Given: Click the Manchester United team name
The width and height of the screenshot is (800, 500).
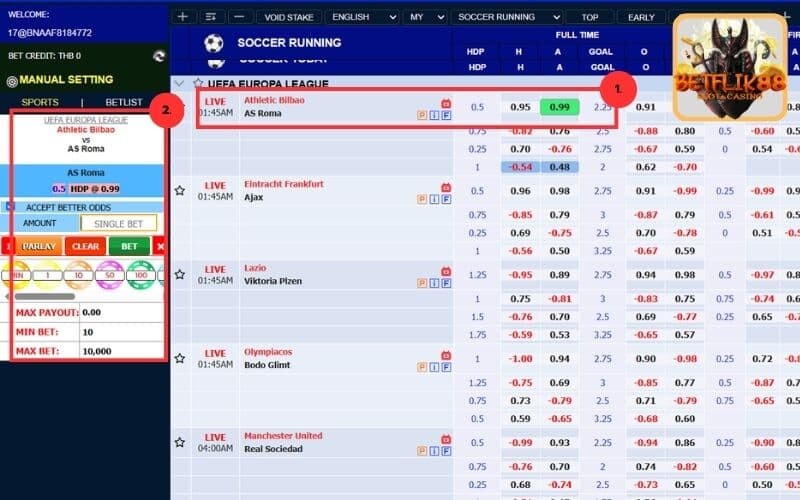Looking at the screenshot, I should tap(283, 436).
